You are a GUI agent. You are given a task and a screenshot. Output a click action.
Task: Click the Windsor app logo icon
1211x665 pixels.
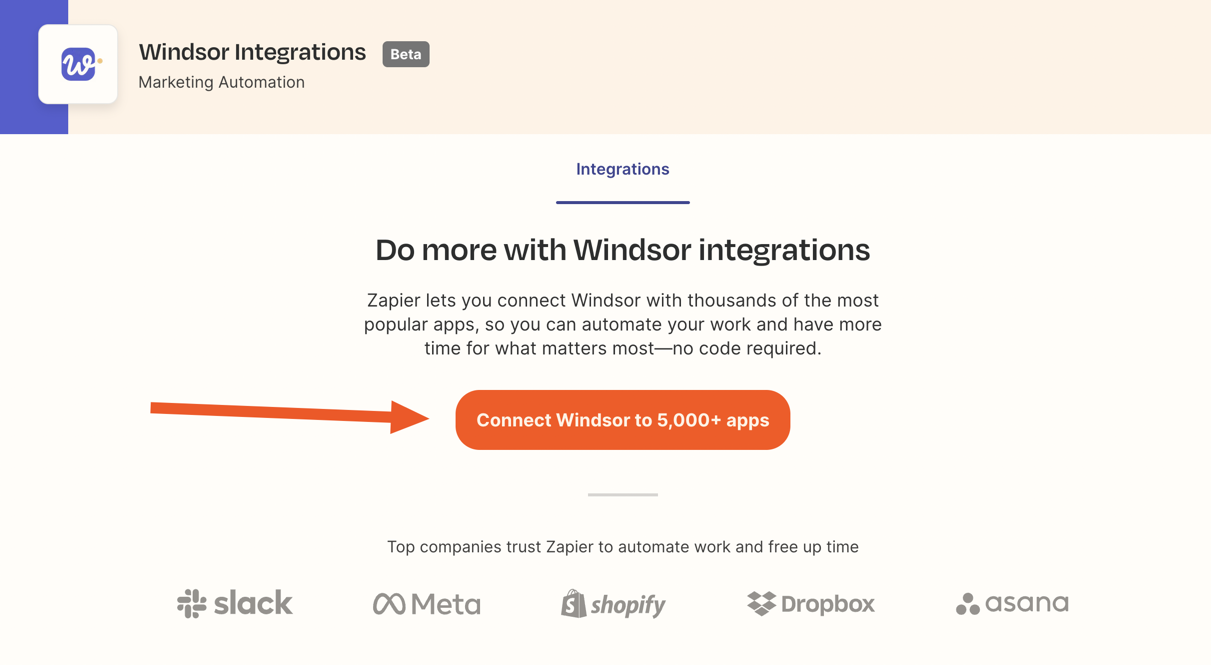point(78,65)
